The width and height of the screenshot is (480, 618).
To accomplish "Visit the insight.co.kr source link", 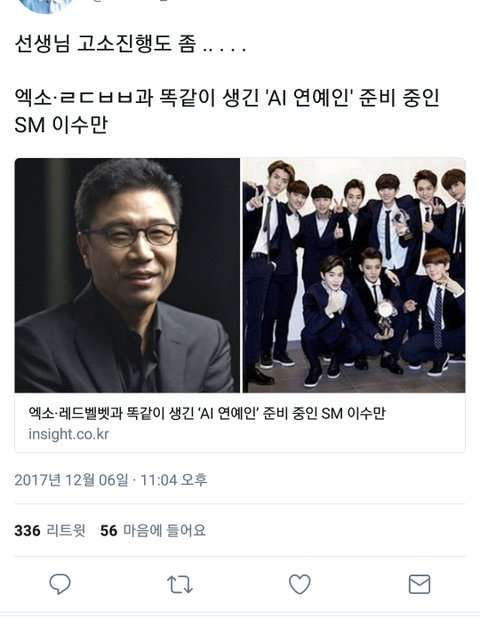I will (69, 434).
